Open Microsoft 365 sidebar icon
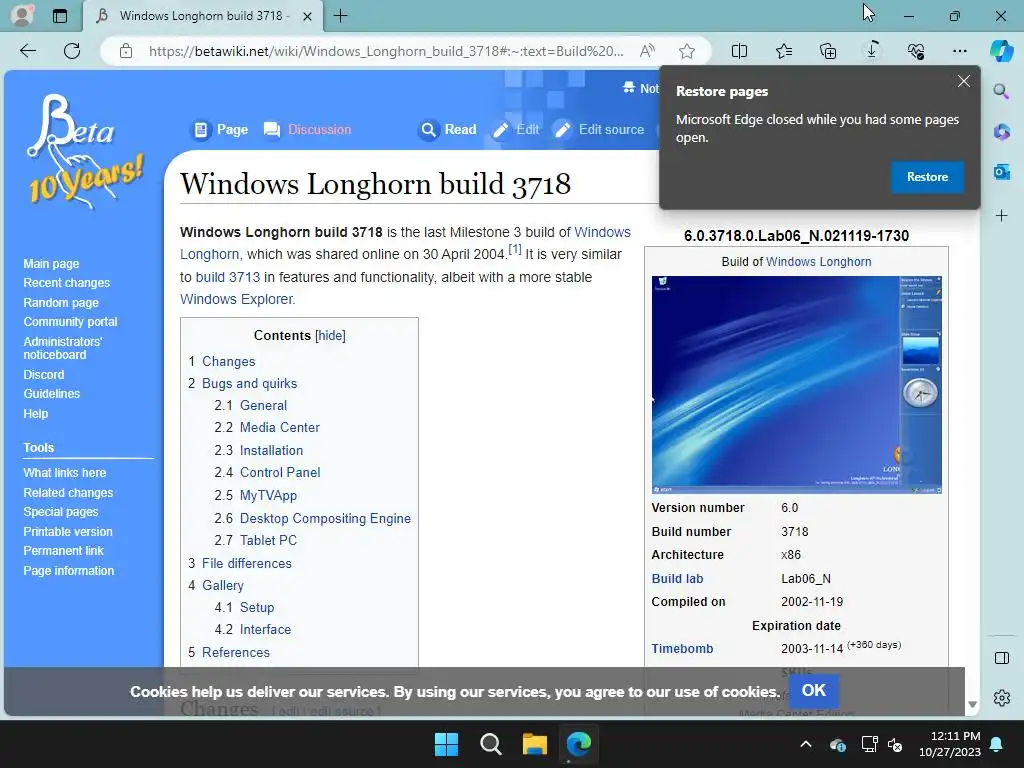1024x768 pixels. (1001, 131)
